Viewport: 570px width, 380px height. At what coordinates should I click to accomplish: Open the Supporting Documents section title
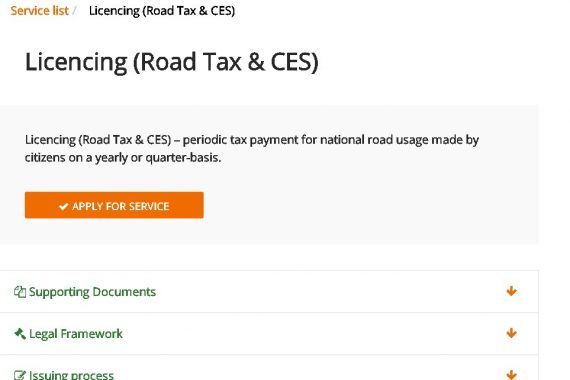tap(92, 292)
